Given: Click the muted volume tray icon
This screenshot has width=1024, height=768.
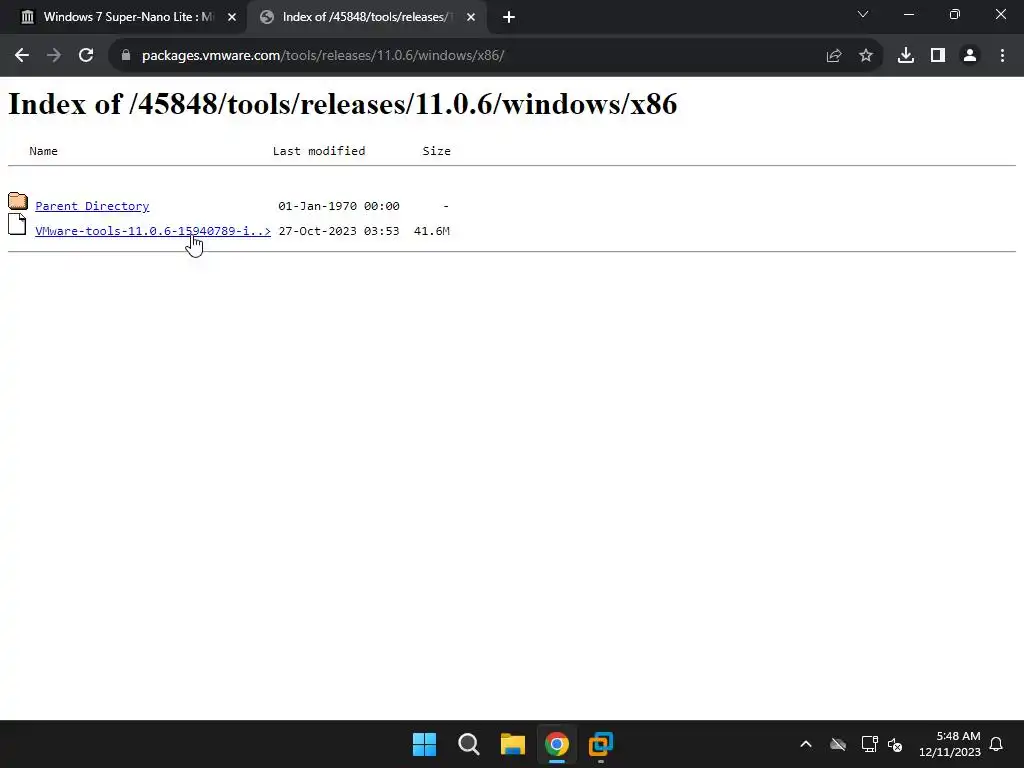Looking at the screenshot, I should [895, 744].
